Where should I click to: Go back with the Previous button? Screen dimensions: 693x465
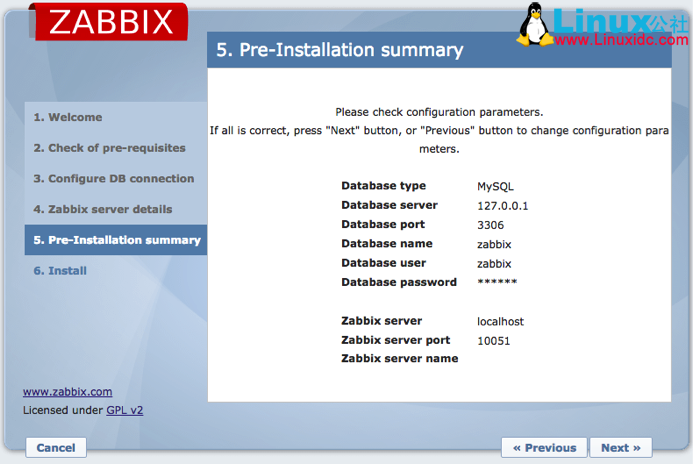(544, 448)
